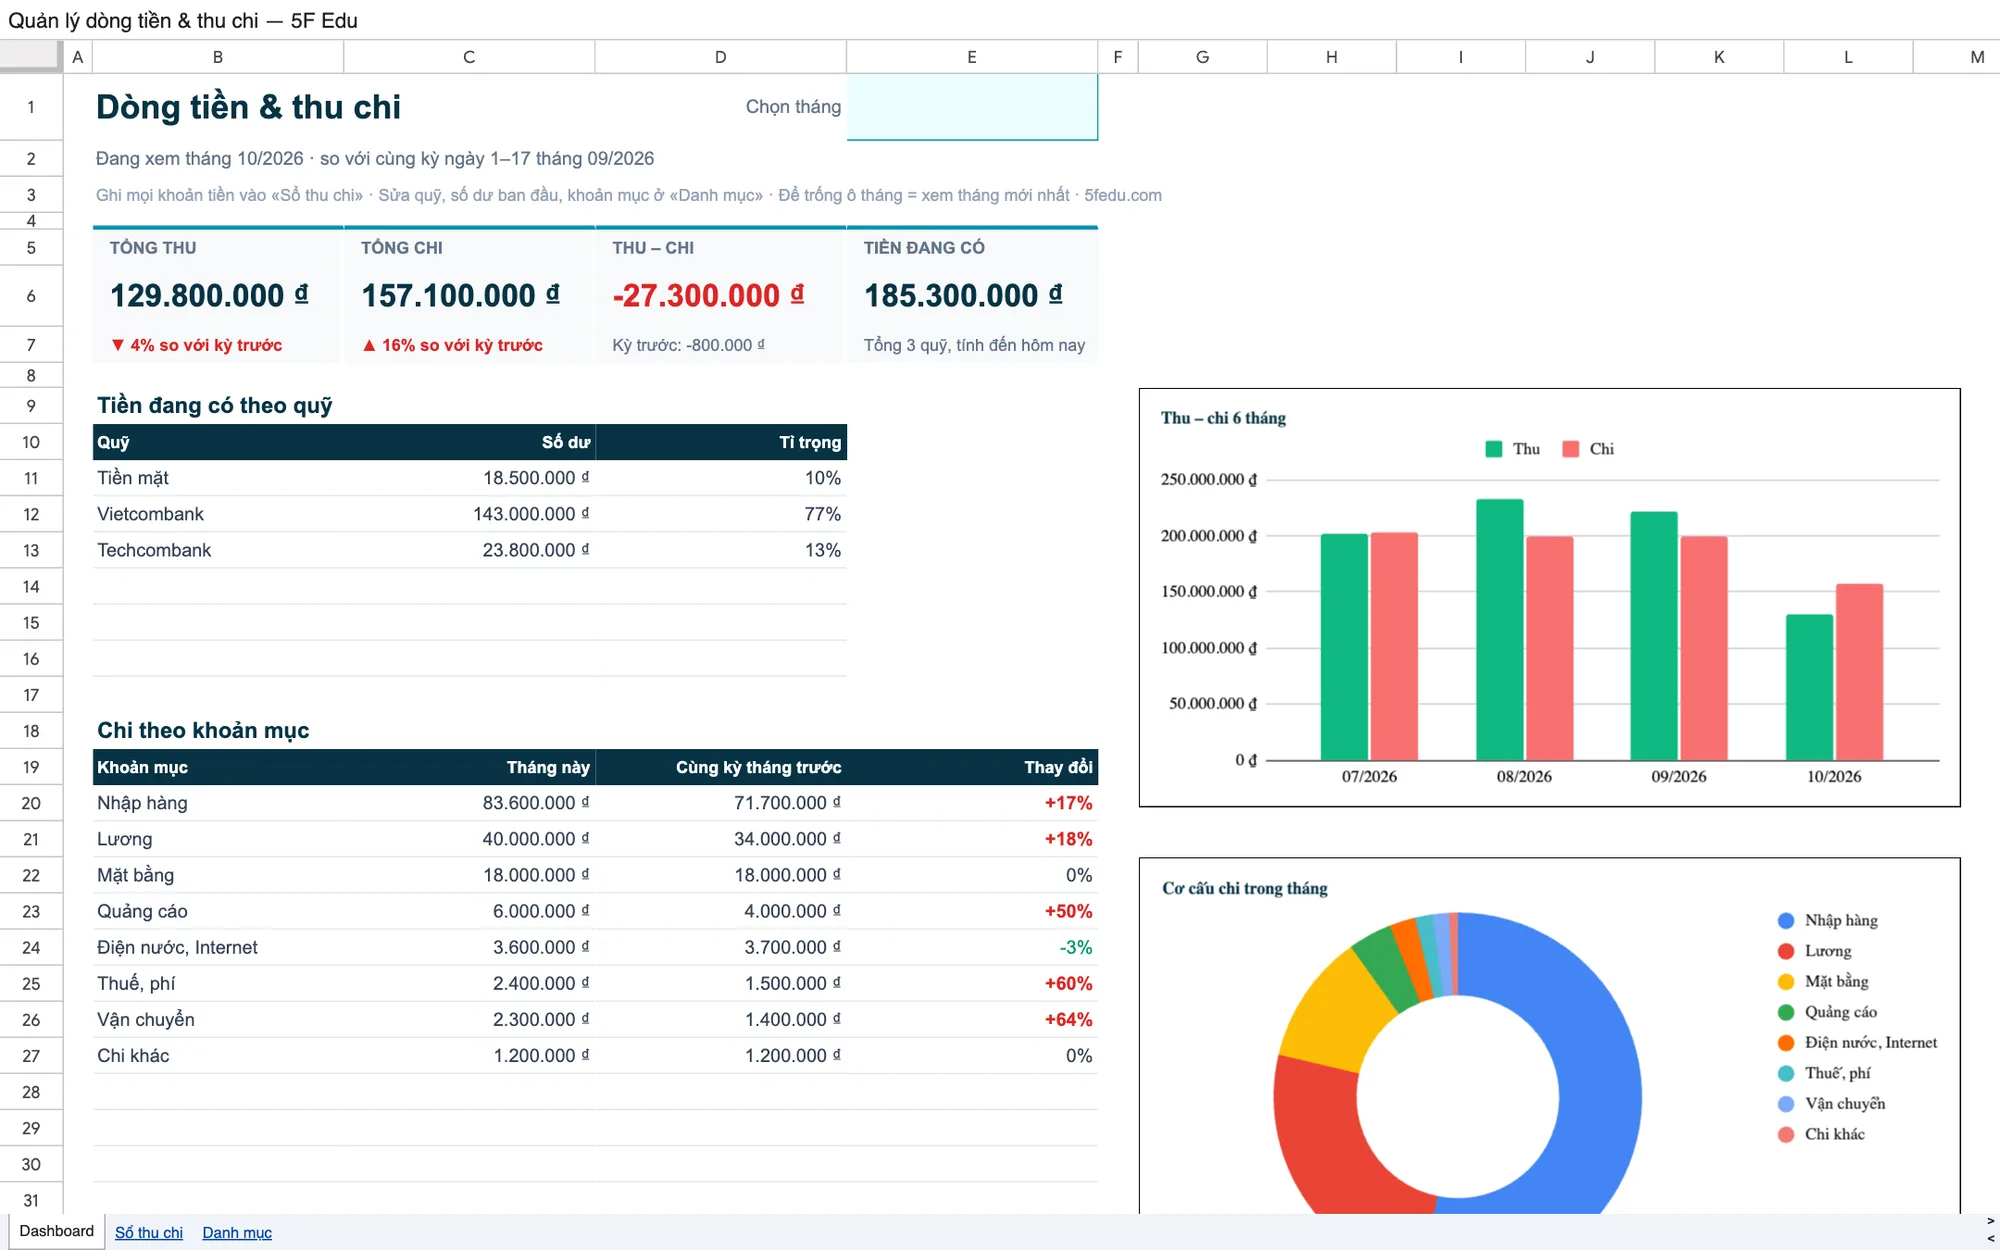Screen dimensions: 2000x1250
Task: Select column B header
Action: pyautogui.click(x=218, y=57)
